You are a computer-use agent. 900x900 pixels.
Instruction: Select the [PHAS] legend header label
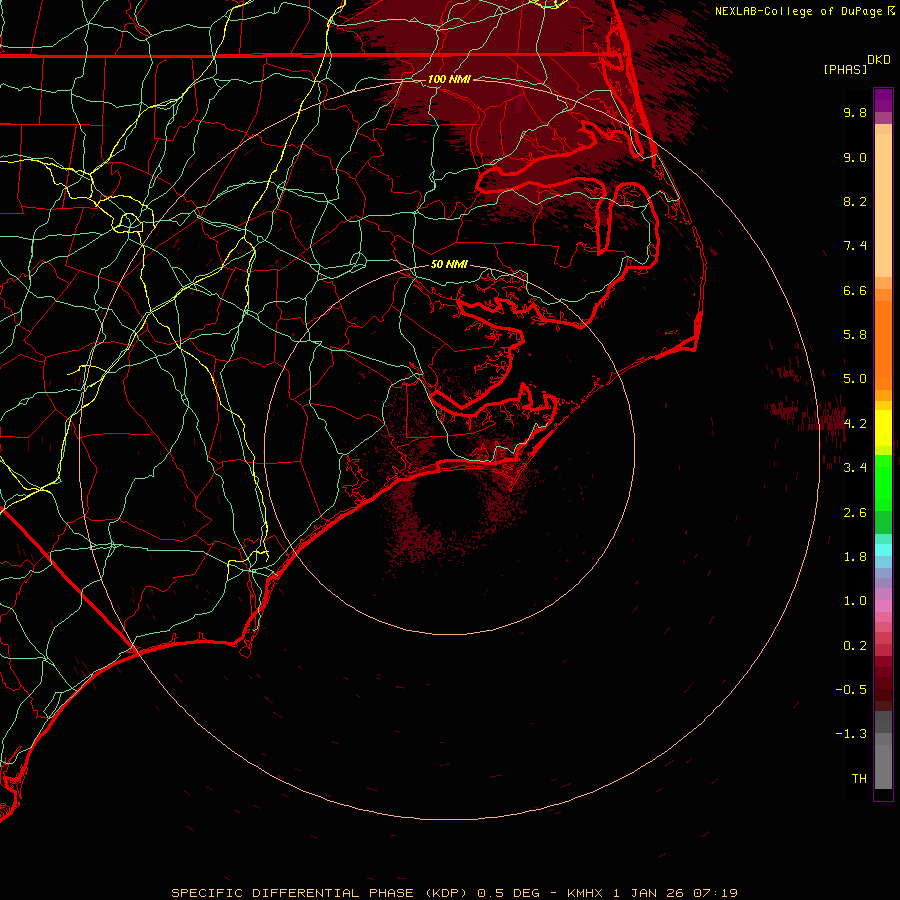coord(845,69)
